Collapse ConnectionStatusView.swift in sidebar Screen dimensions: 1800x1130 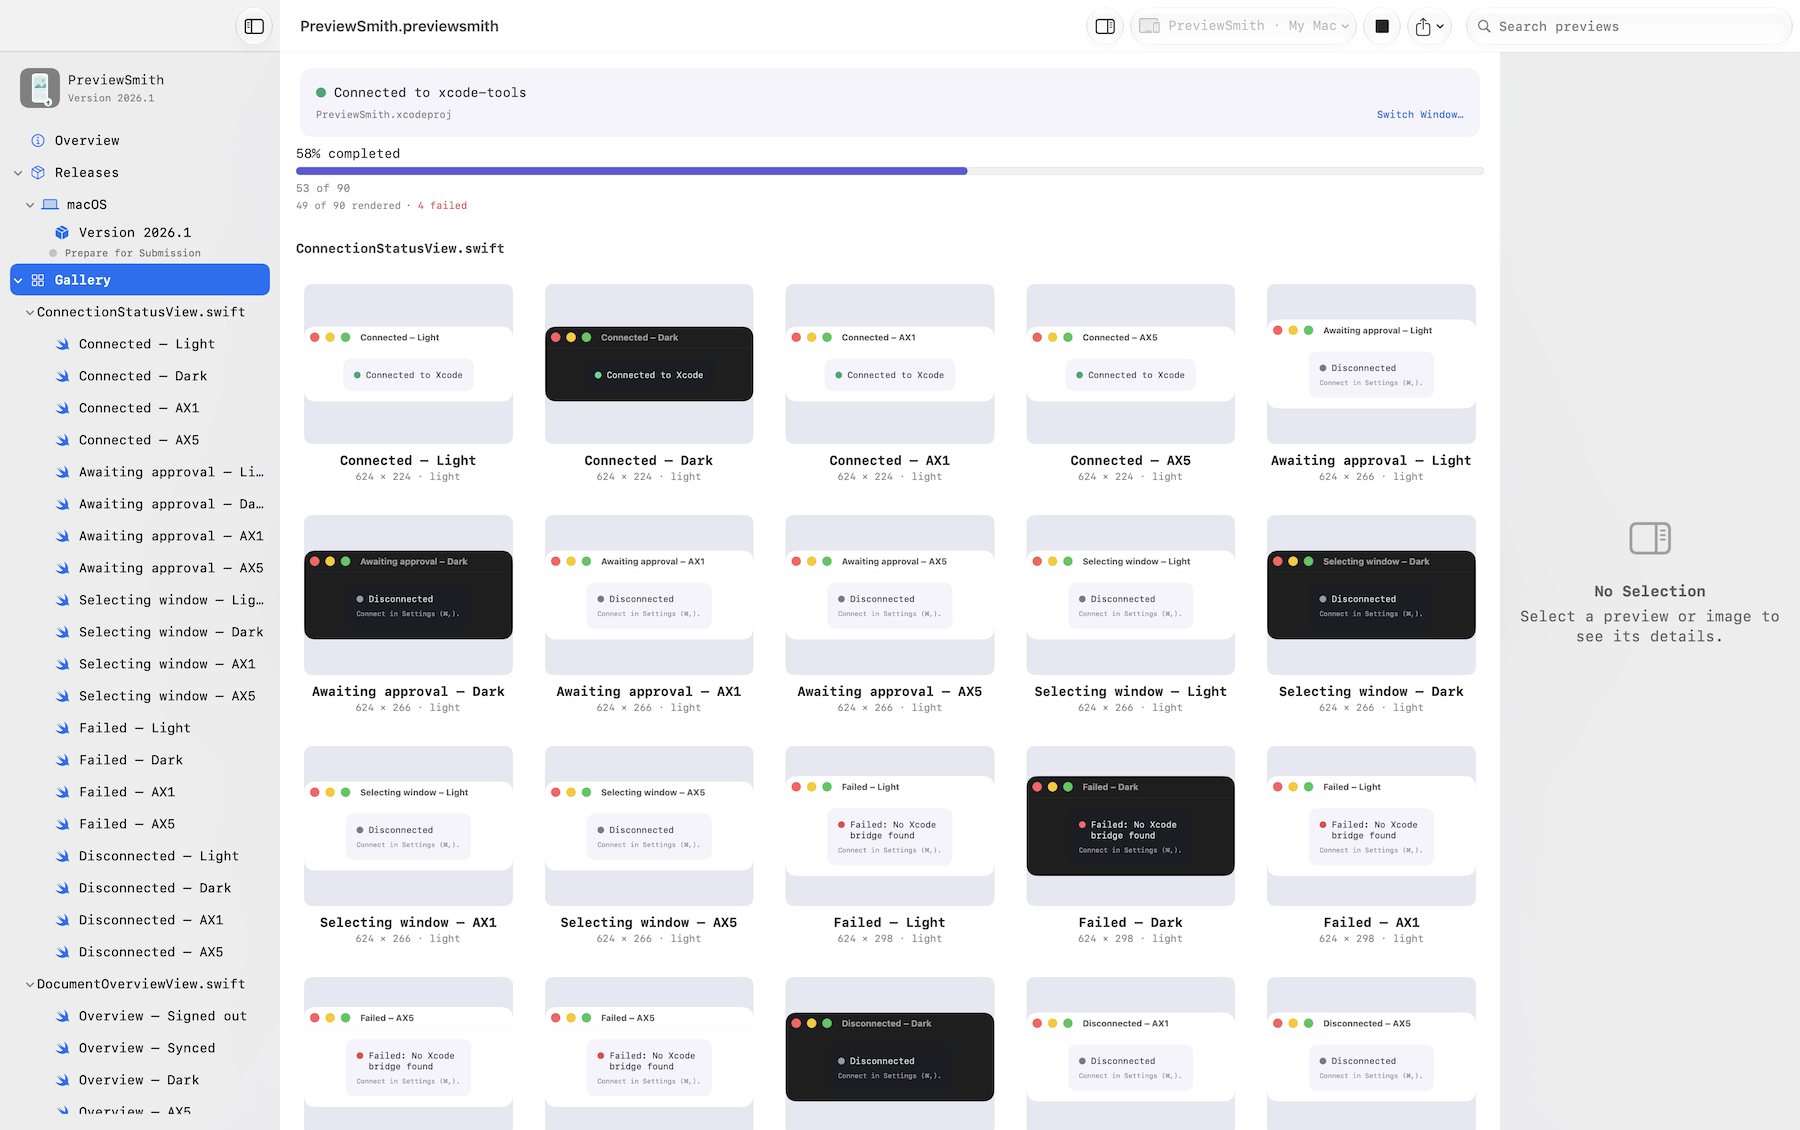pos(30,312)
